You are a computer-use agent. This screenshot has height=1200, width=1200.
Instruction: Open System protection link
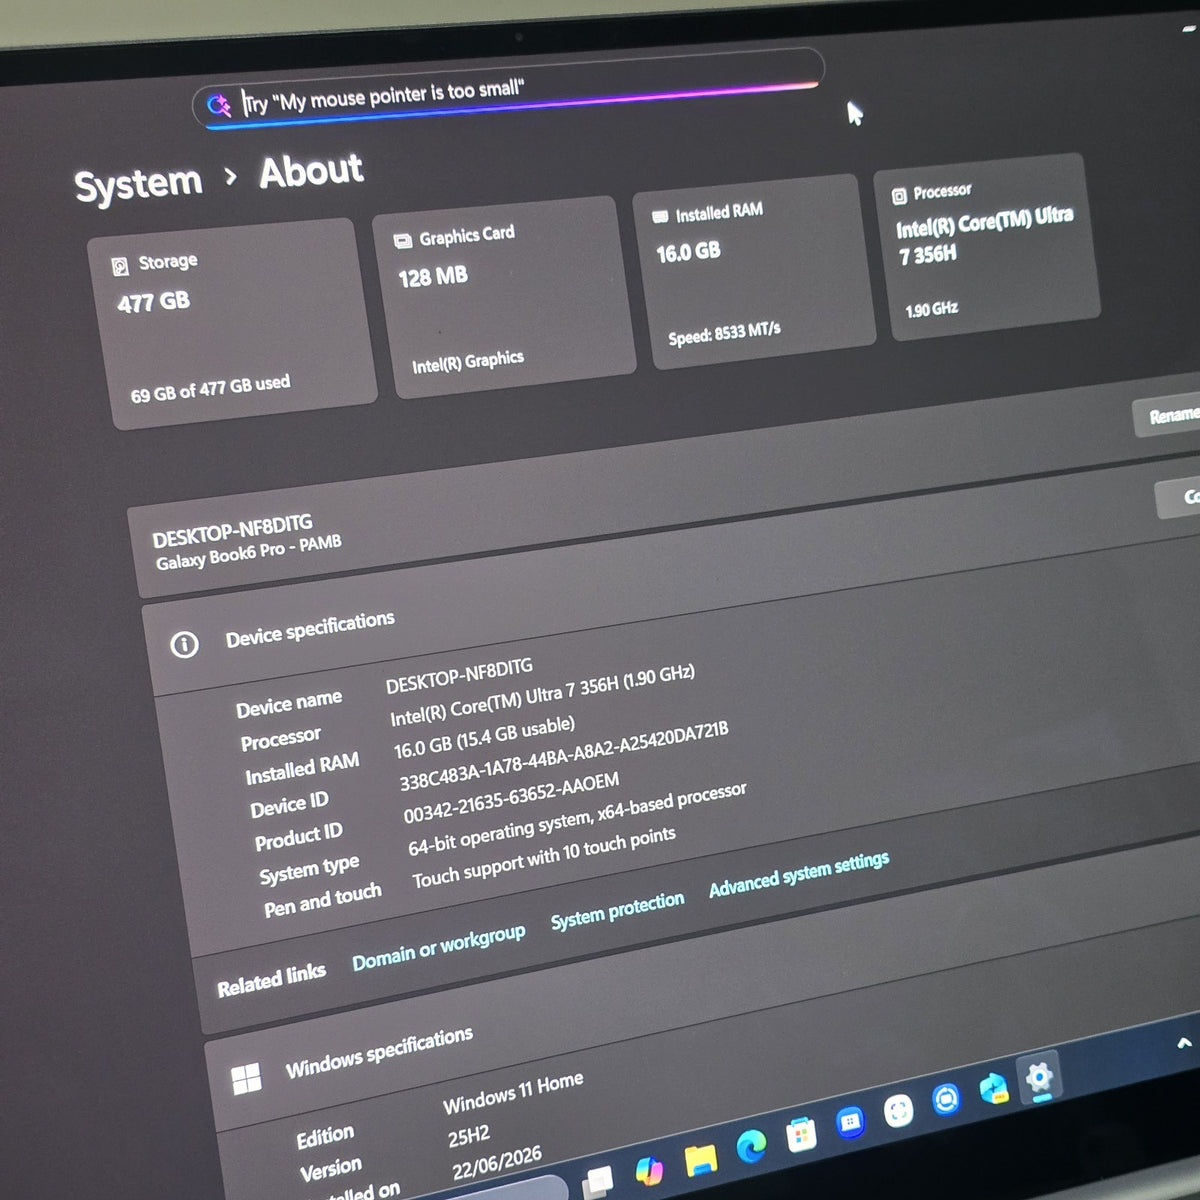tap(617, 910)
